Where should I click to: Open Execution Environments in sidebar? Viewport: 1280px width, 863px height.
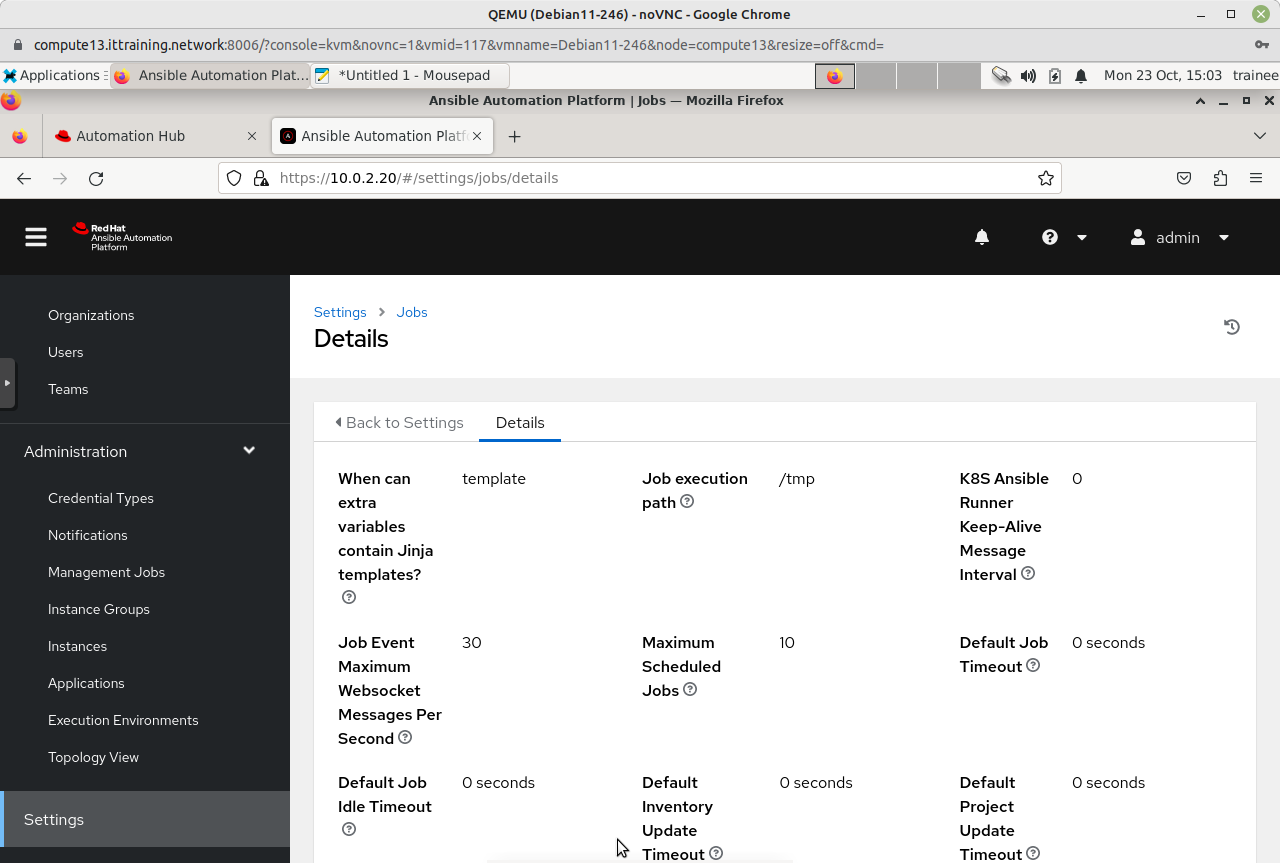(123, 720)
